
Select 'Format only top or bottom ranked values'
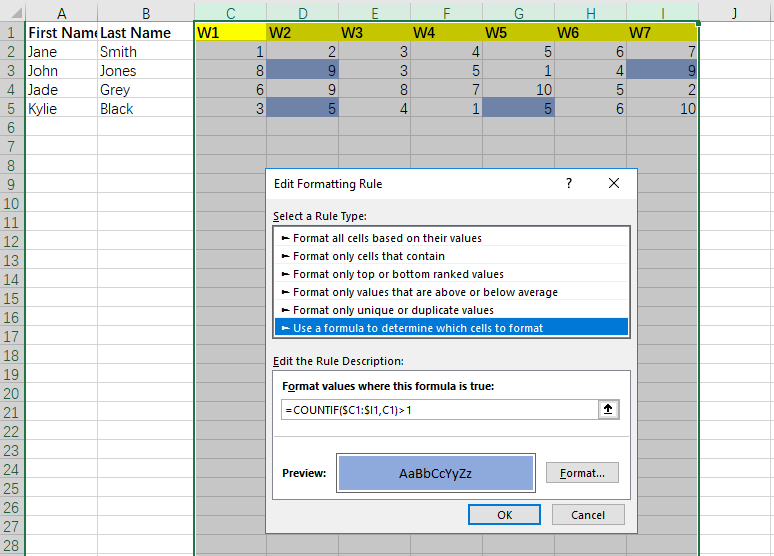pyautogui.click(x=451, y=274)
